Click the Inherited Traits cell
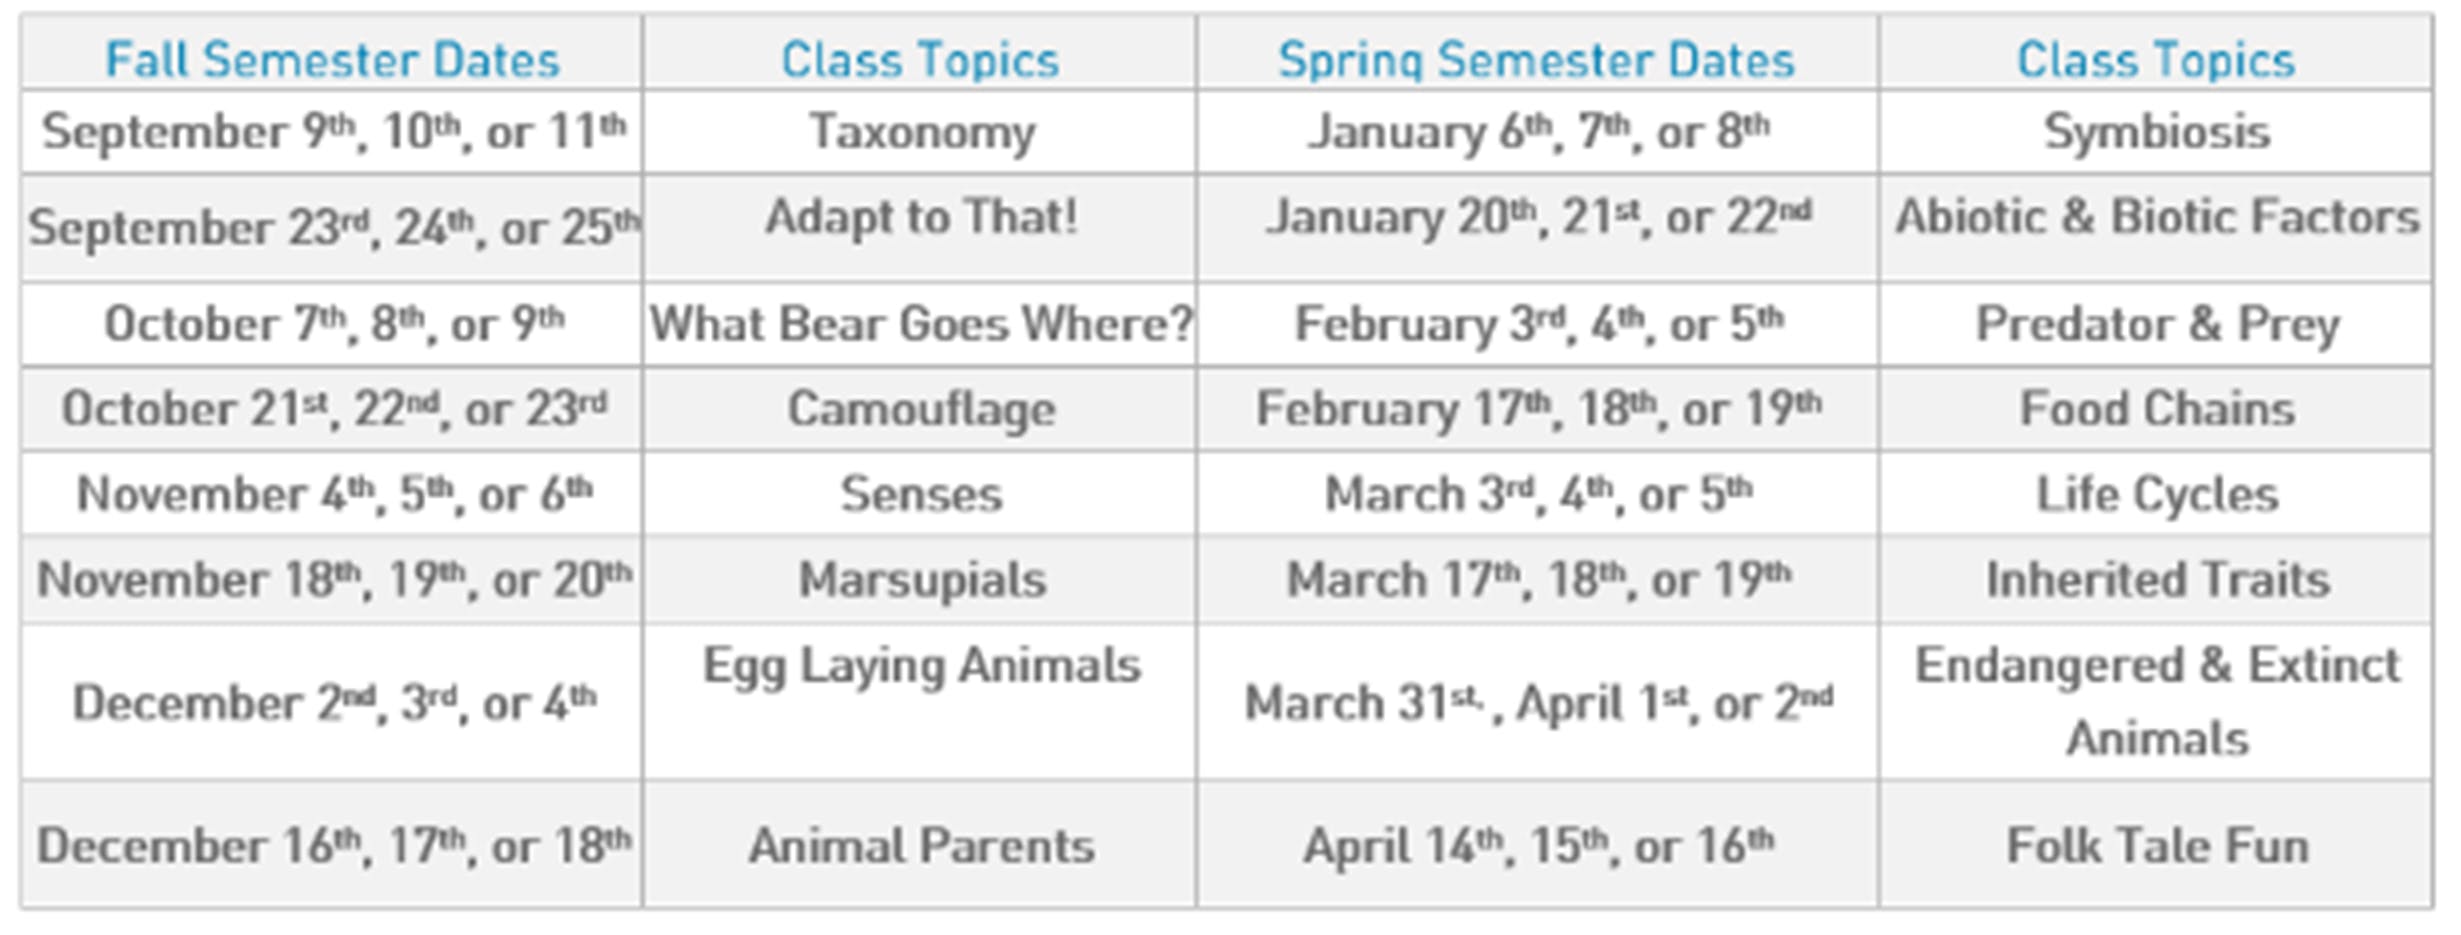 [2157, 580]
